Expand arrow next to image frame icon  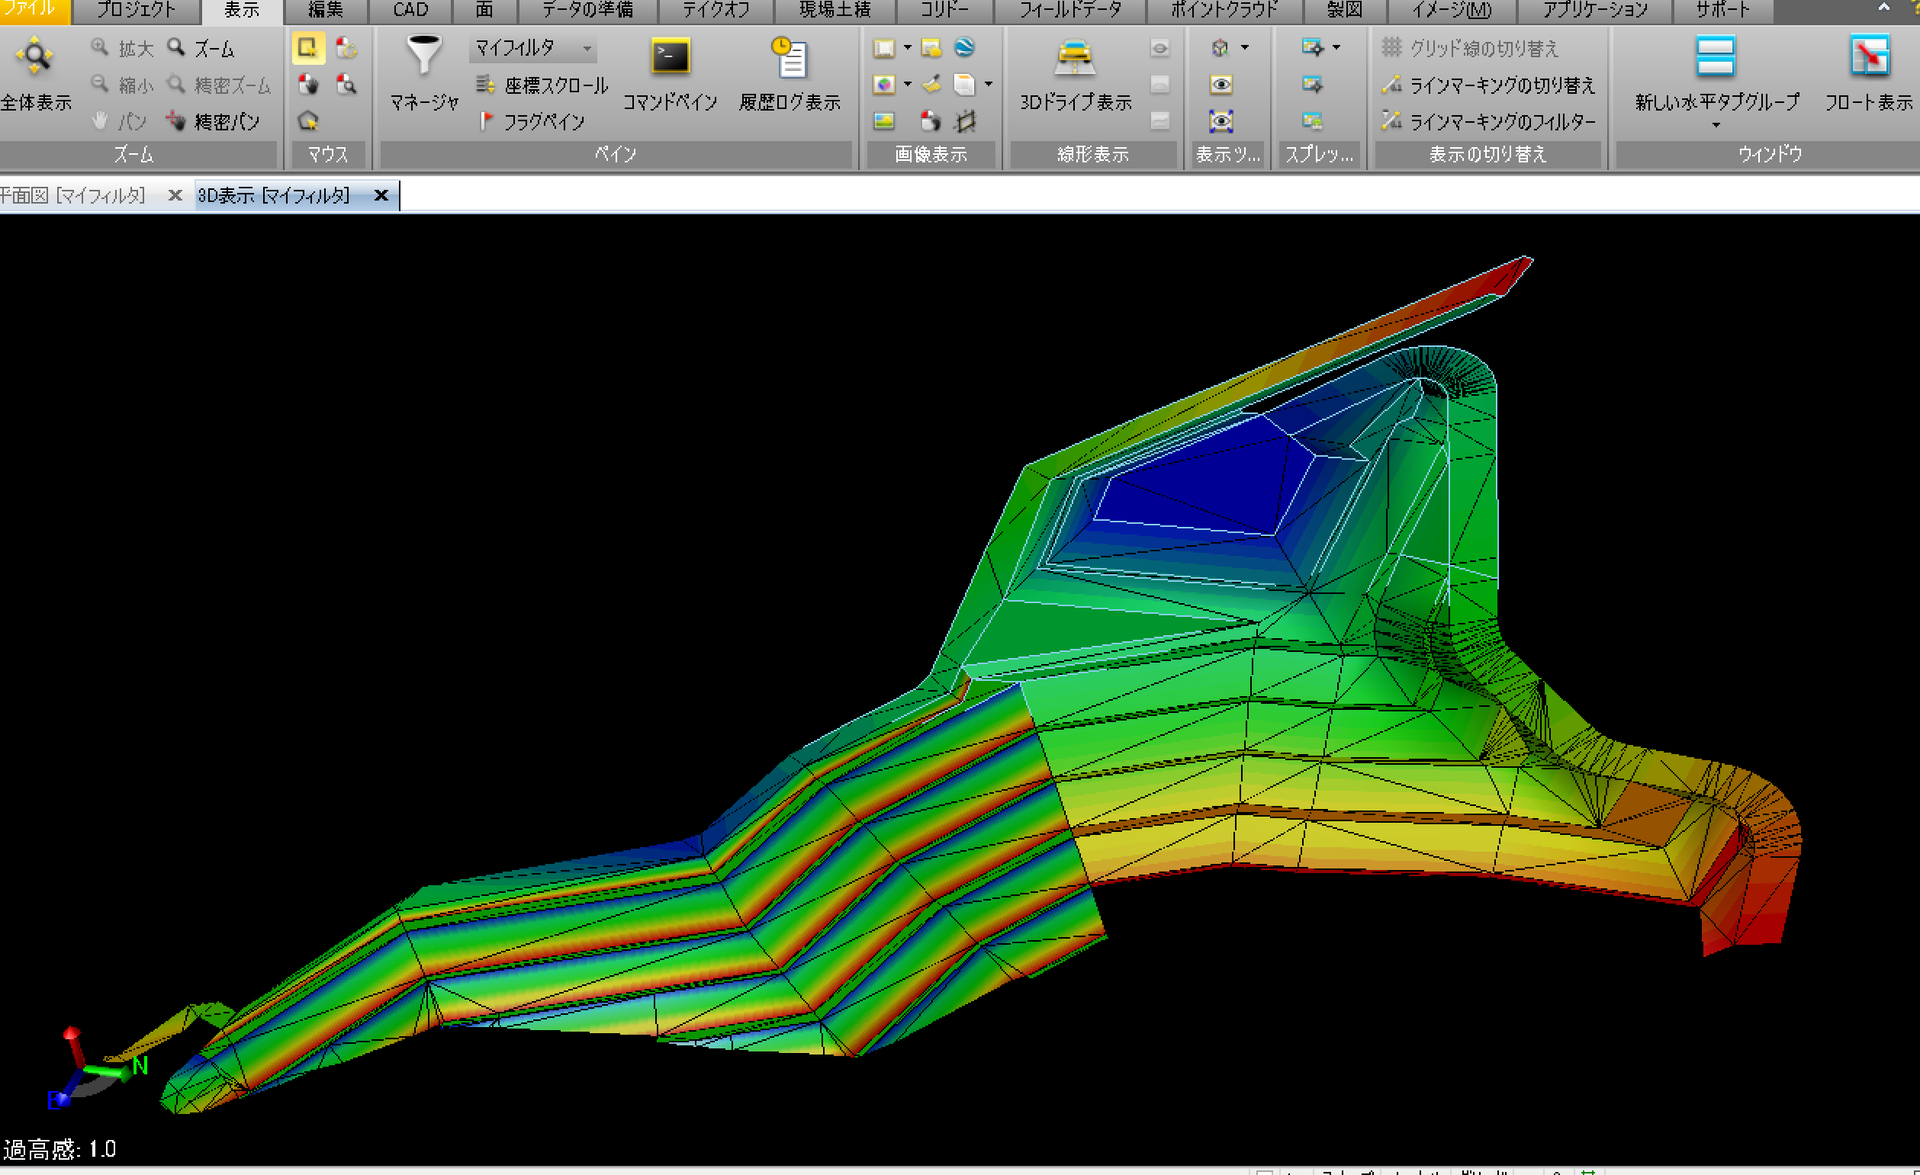pos(907,48)
